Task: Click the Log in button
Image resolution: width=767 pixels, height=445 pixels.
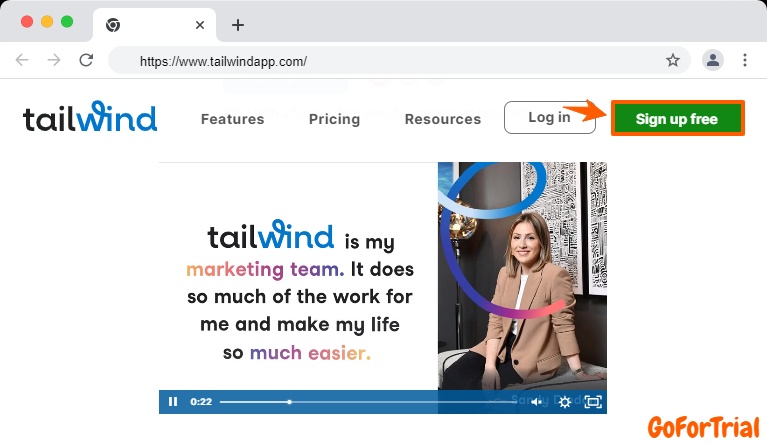Action: coord(549,117)
